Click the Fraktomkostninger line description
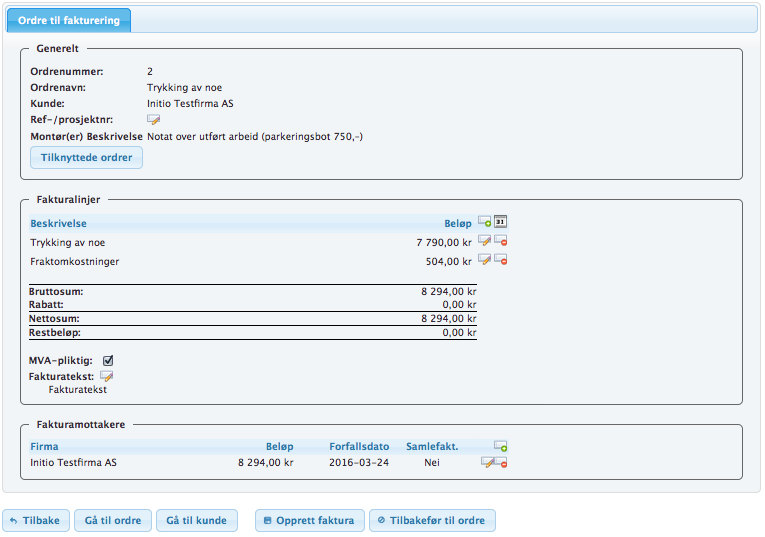765x537 pixels. (x=75, y=261)
